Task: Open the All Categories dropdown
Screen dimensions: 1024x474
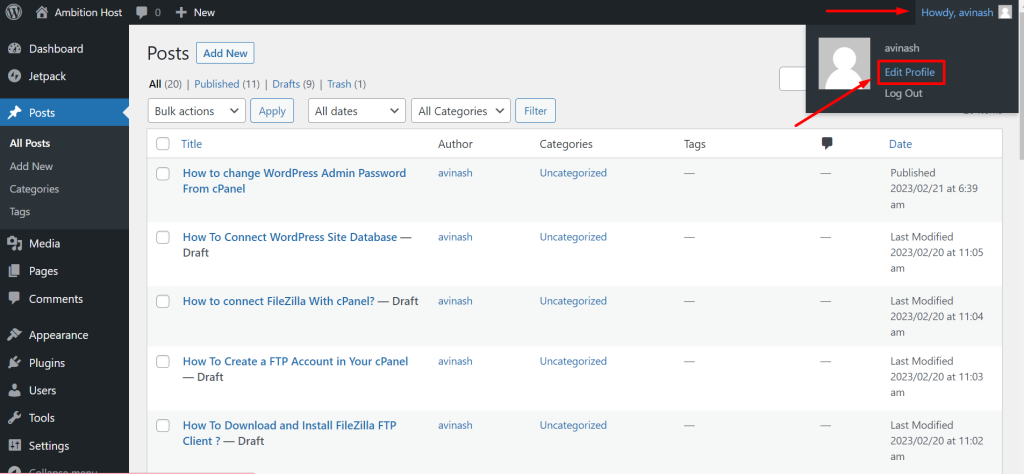Action: tap(460, 111)
